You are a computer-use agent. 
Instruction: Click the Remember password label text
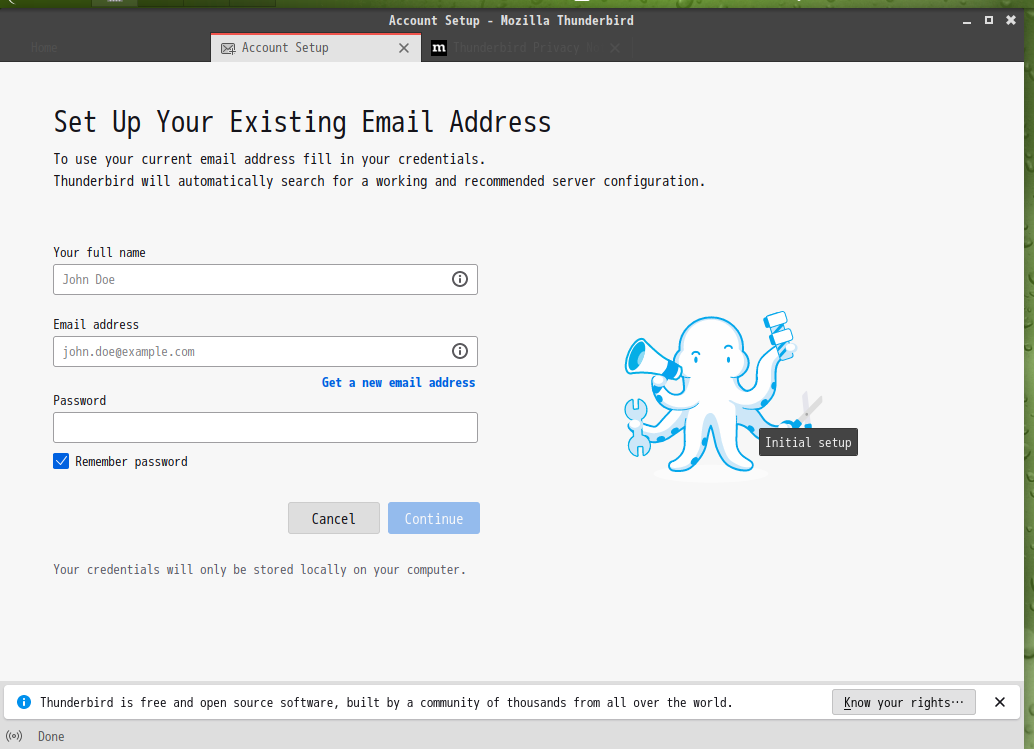tap(131, 462)
